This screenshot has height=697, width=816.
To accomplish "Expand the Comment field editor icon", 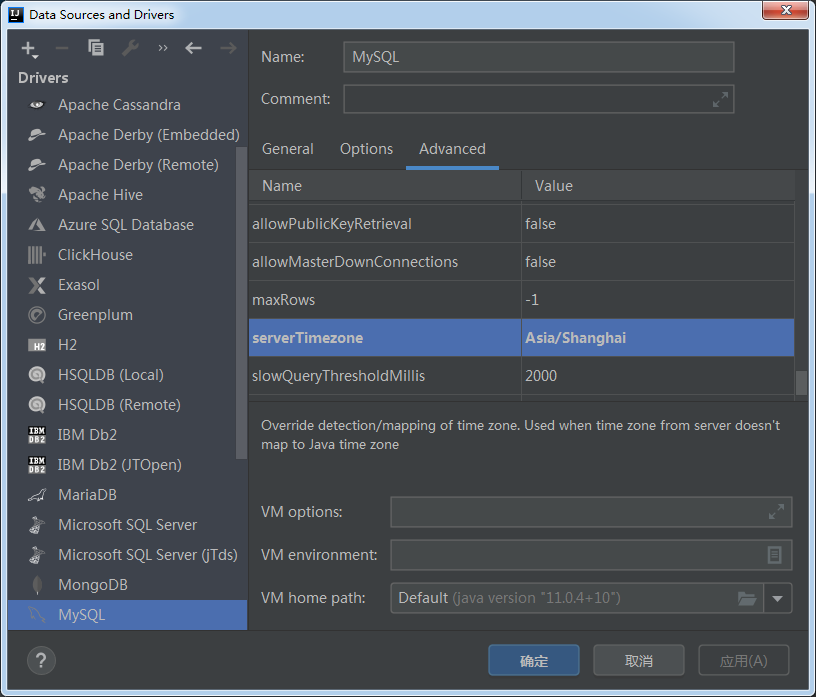I will click(x=720, y=99).
